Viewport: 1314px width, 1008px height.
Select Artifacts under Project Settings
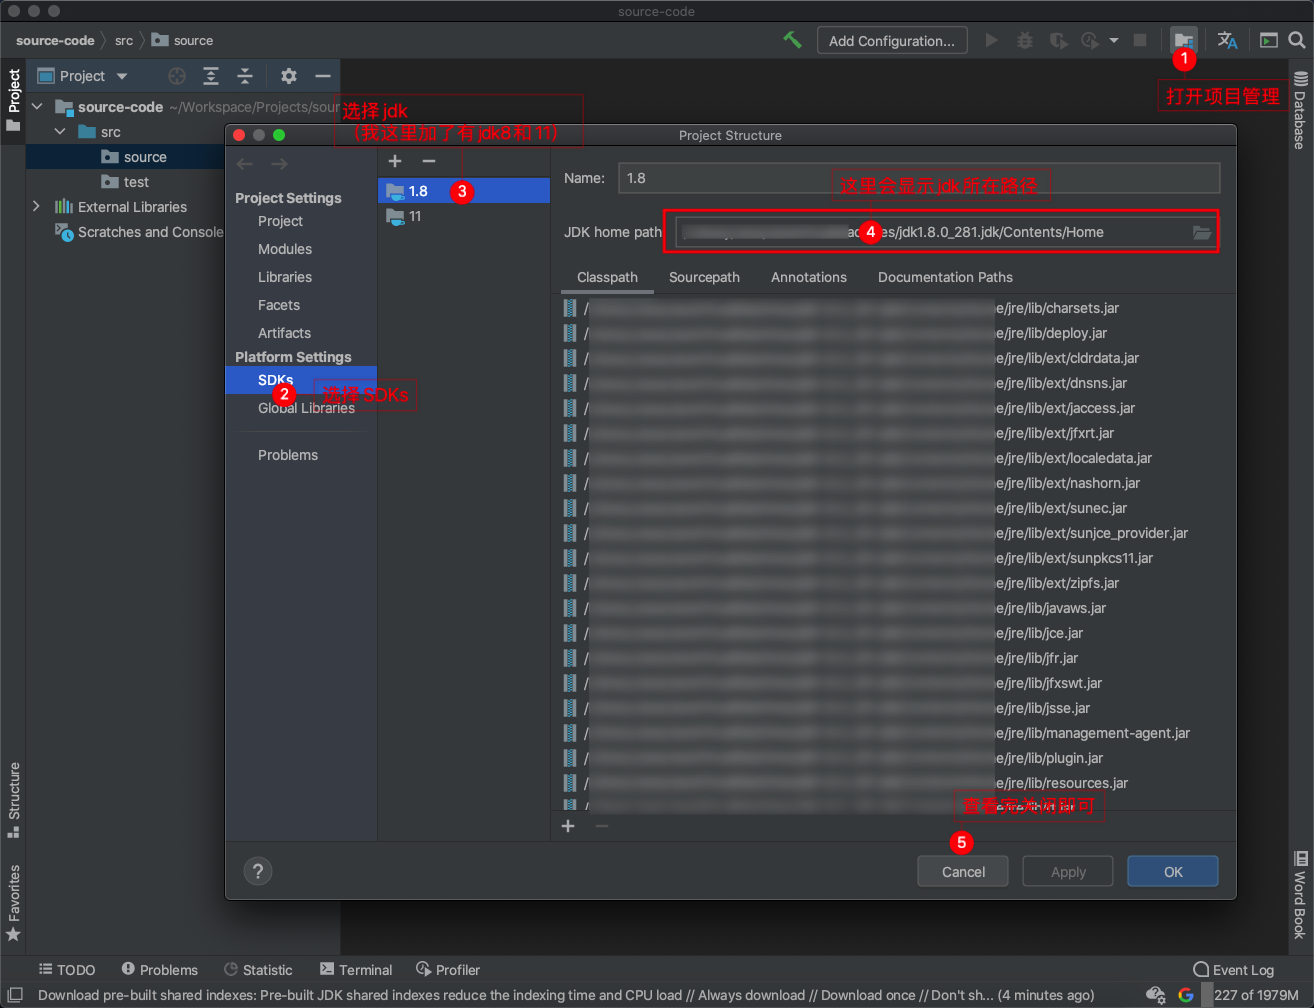tap(284, 333)
